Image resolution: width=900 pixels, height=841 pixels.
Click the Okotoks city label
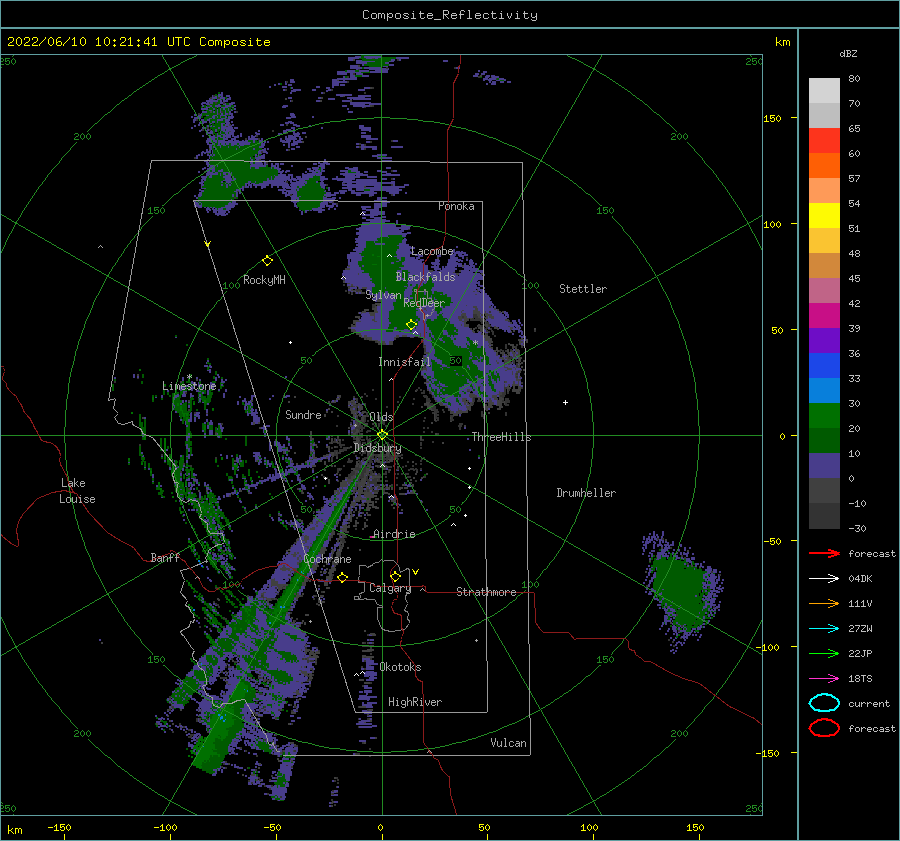(400, 667)
